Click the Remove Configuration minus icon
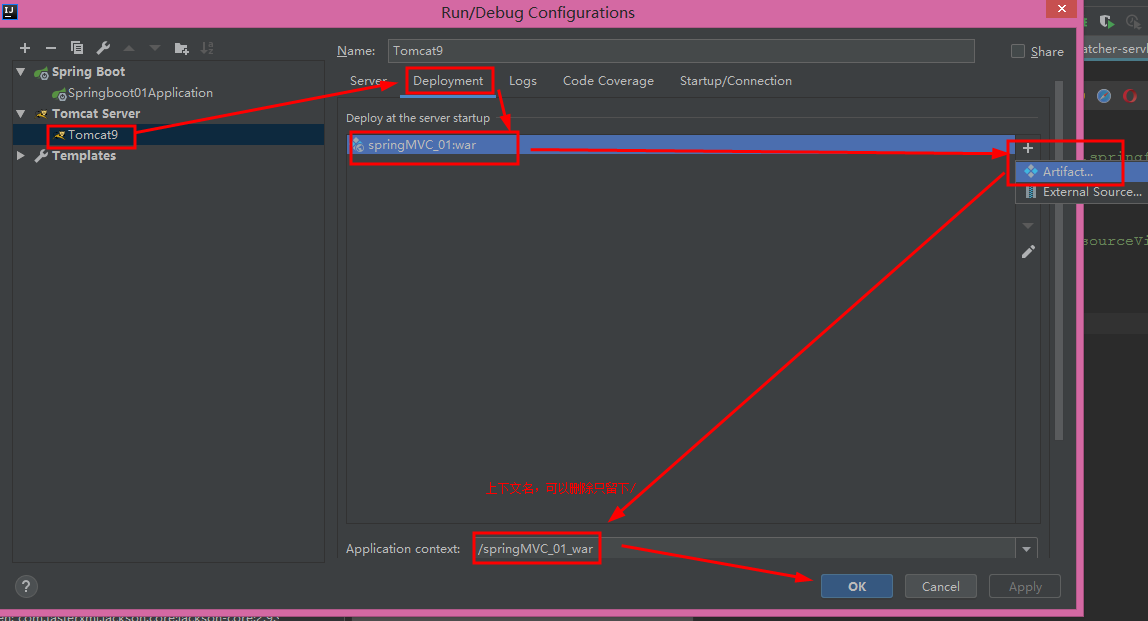Viewport: 1148px width, 621px height. (51, 48)
